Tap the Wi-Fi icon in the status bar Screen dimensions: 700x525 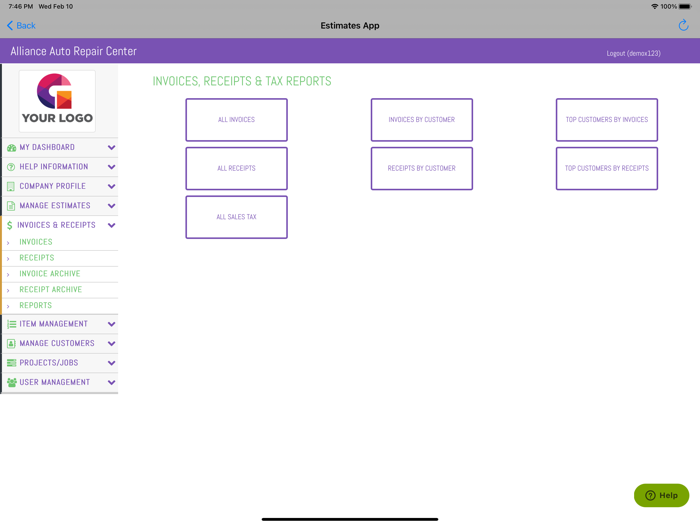click(x=654, y=6)
